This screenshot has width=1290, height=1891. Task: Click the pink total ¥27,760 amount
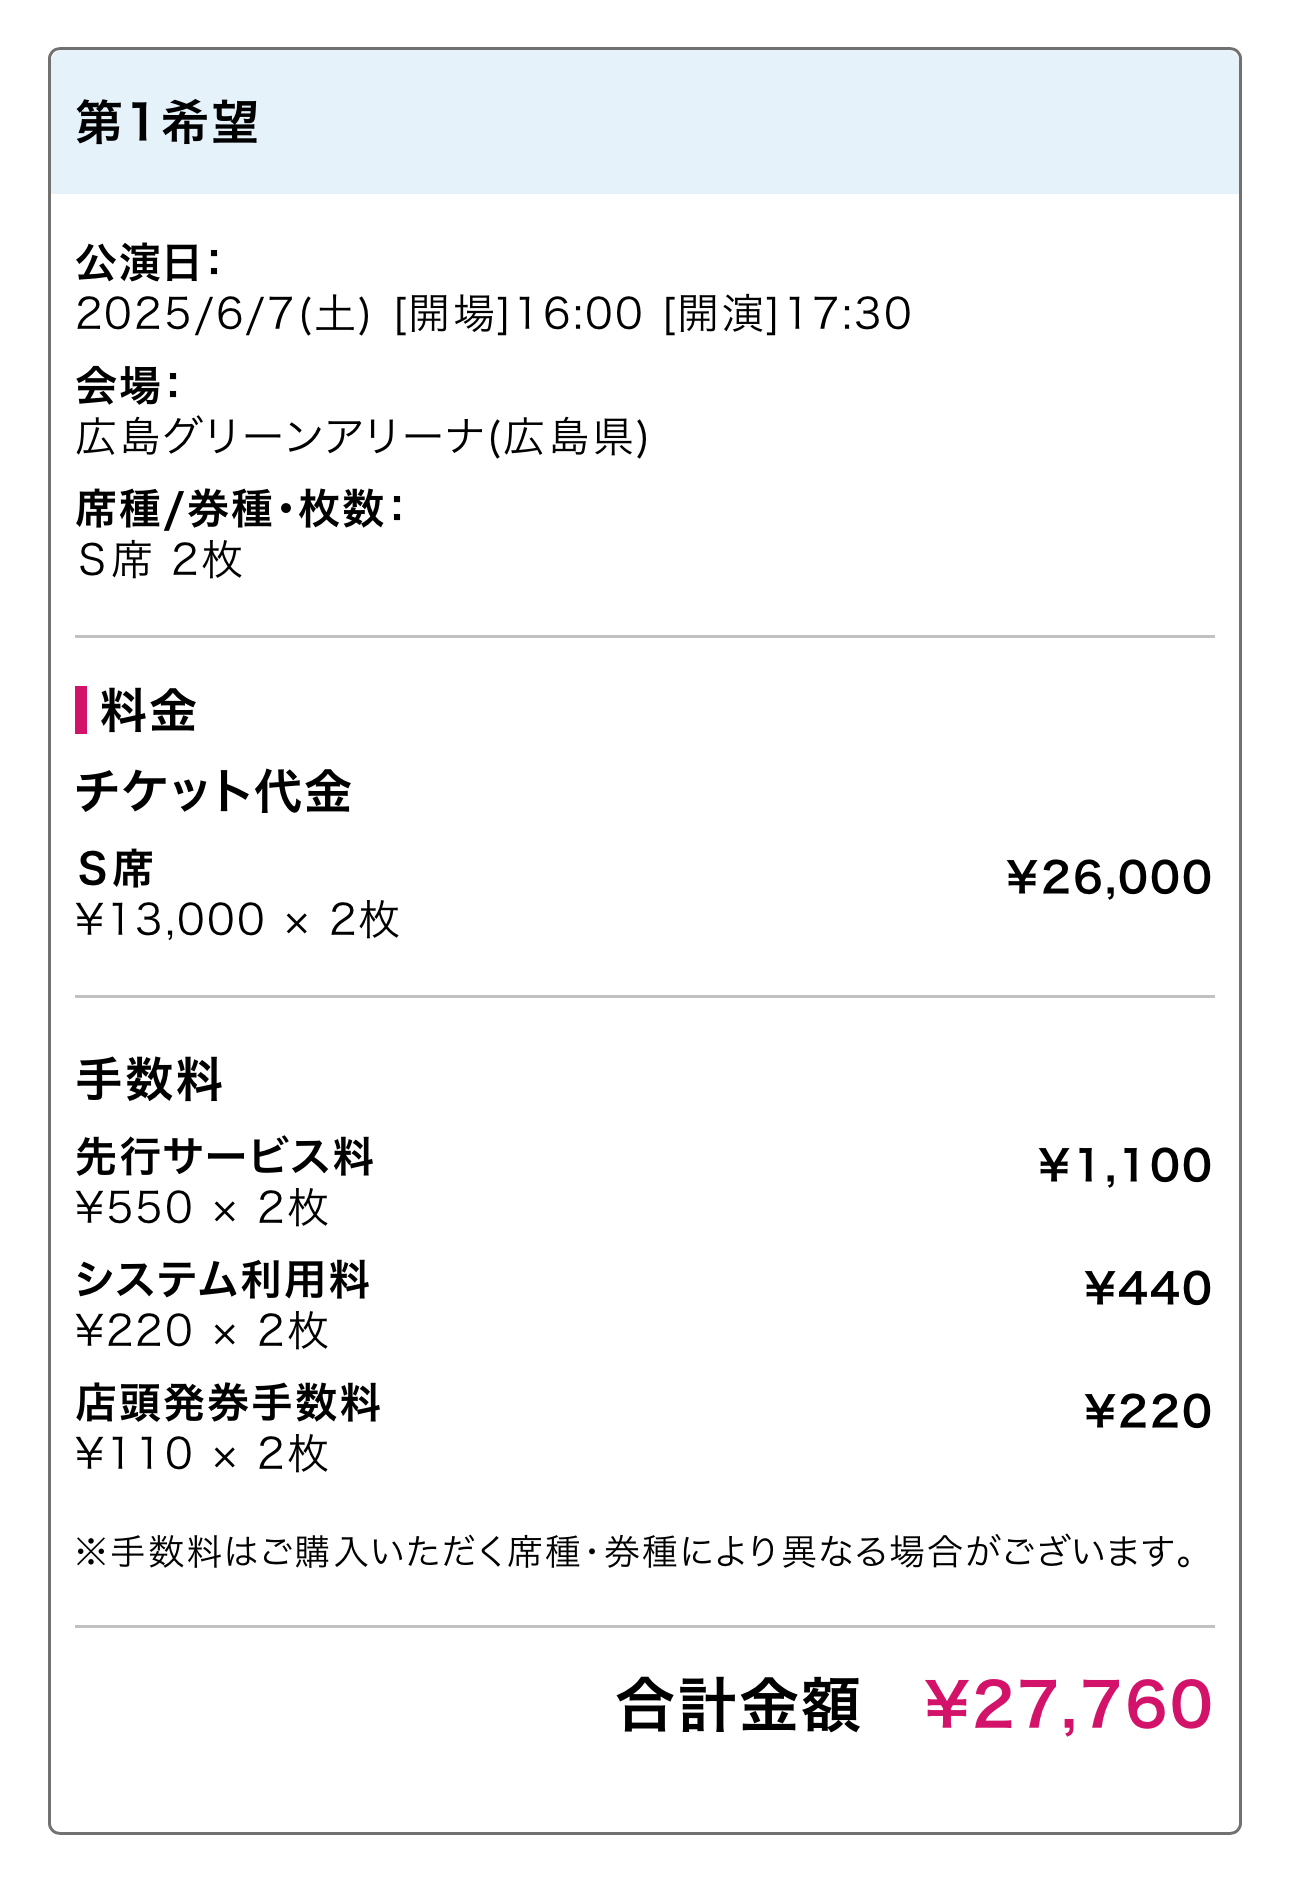pyautogui.click(x=1068, y=1706)
